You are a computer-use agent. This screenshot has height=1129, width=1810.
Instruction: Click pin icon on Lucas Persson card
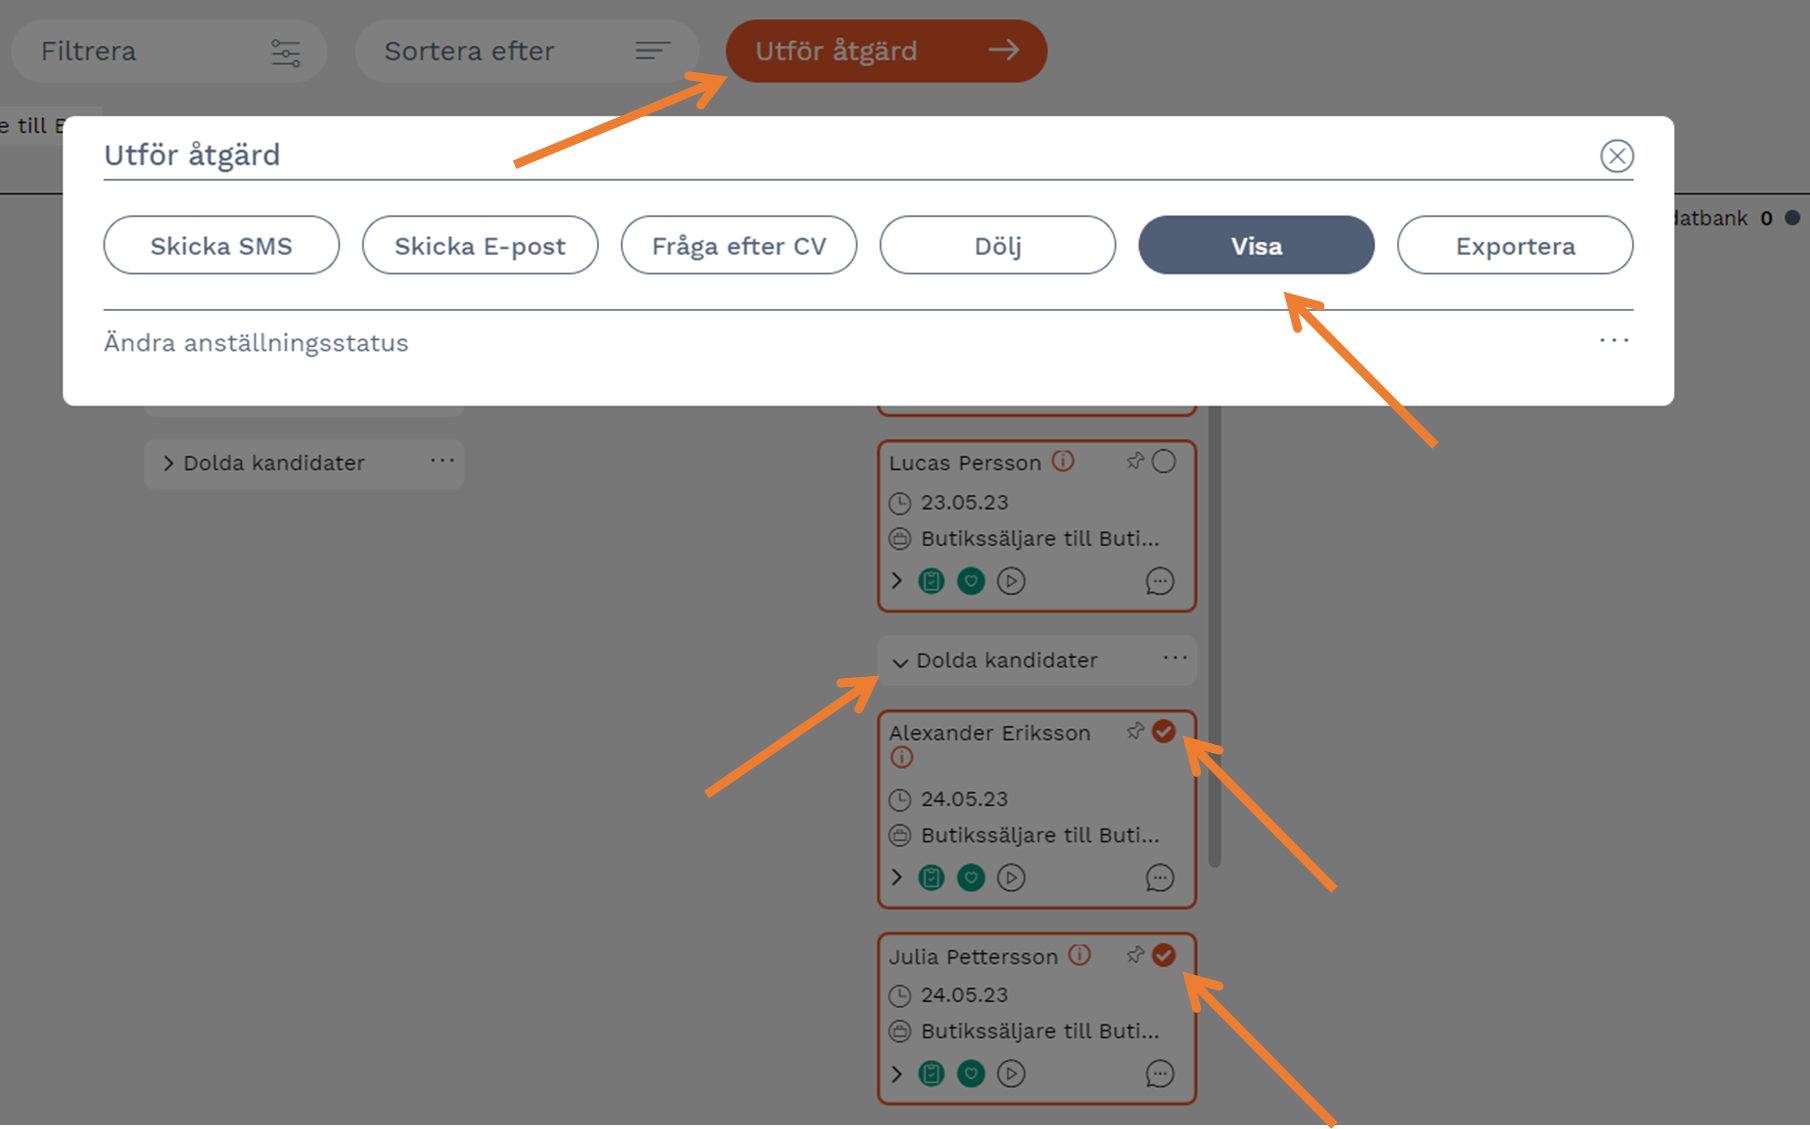click(x=1135, y=462)
